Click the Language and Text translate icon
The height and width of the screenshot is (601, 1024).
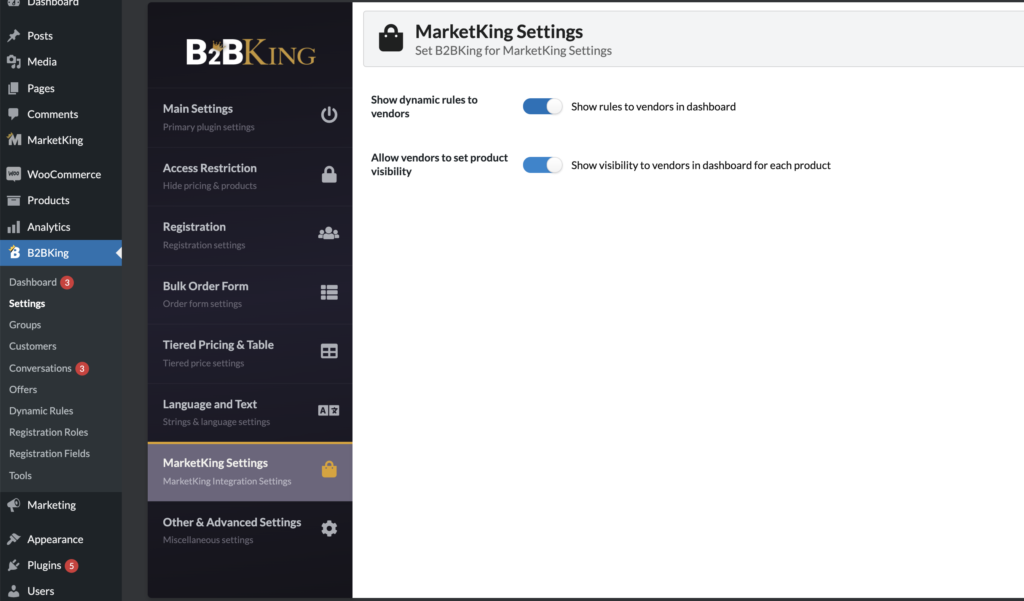pos(328,410)
